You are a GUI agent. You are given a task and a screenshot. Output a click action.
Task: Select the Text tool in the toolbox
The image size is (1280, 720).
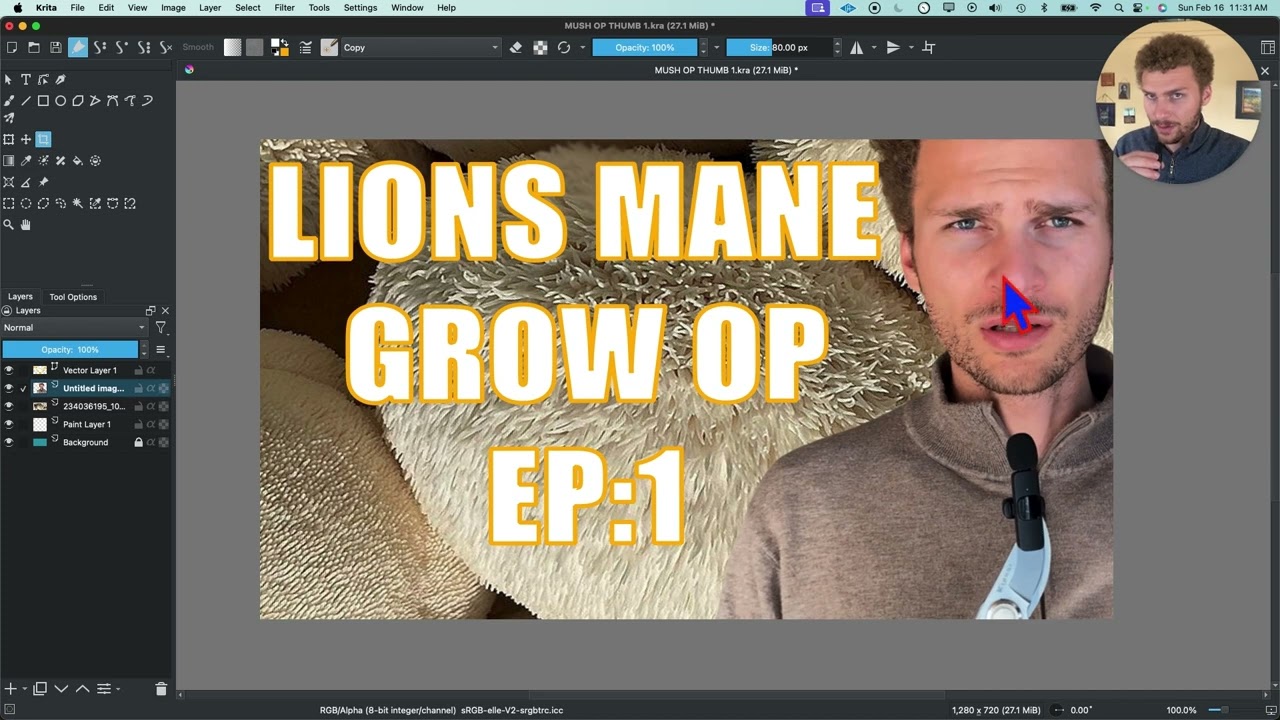(26, 79)
